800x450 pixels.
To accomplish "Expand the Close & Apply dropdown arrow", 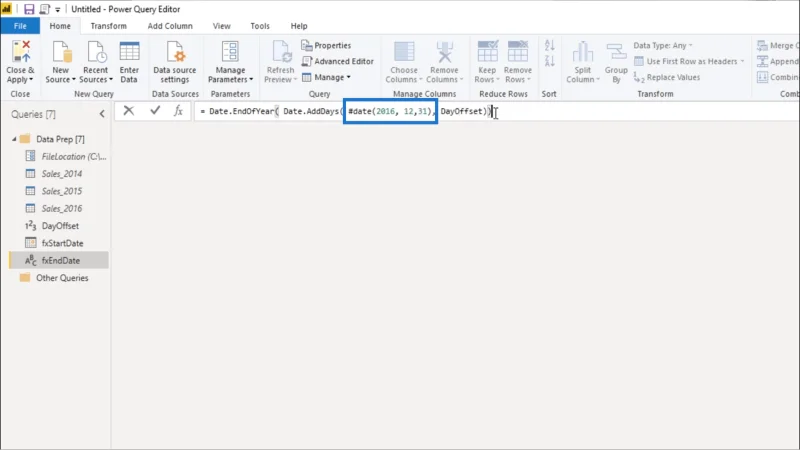I will pos(31,80).
